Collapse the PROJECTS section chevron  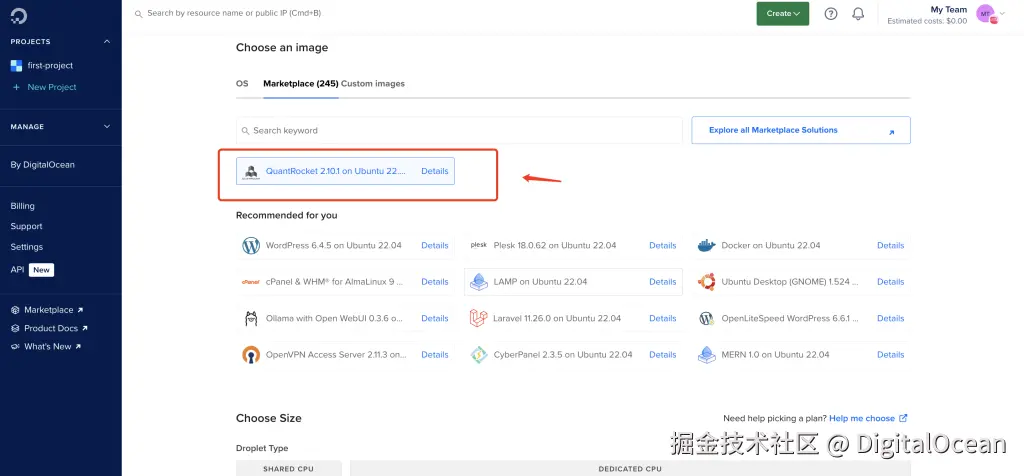click(107, 42)
